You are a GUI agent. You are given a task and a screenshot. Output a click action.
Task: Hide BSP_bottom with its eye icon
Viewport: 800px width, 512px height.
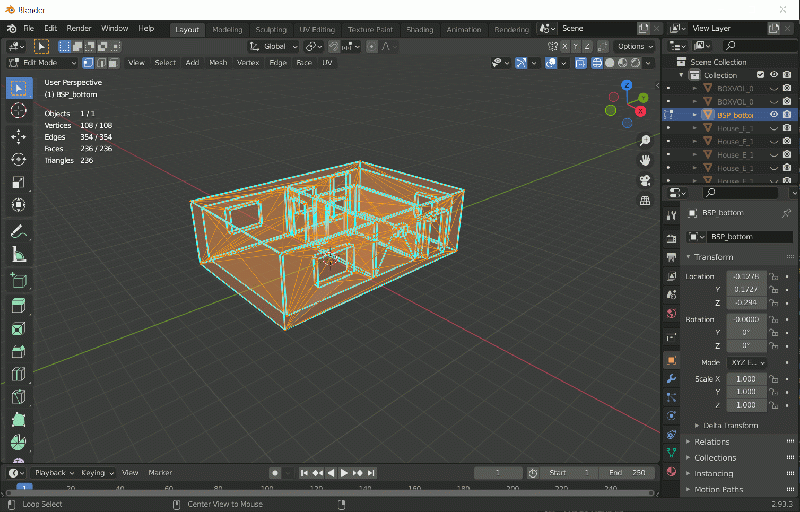[773, 115]
